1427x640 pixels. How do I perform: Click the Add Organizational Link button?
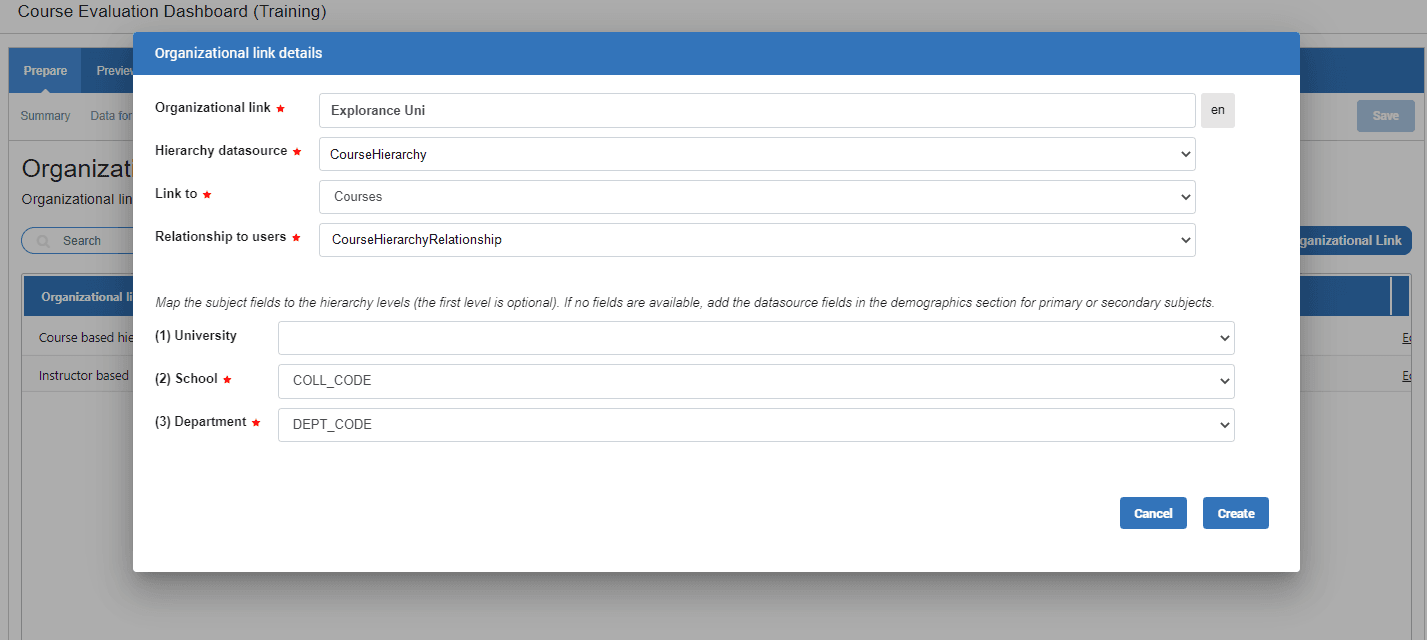point(1354,241)
